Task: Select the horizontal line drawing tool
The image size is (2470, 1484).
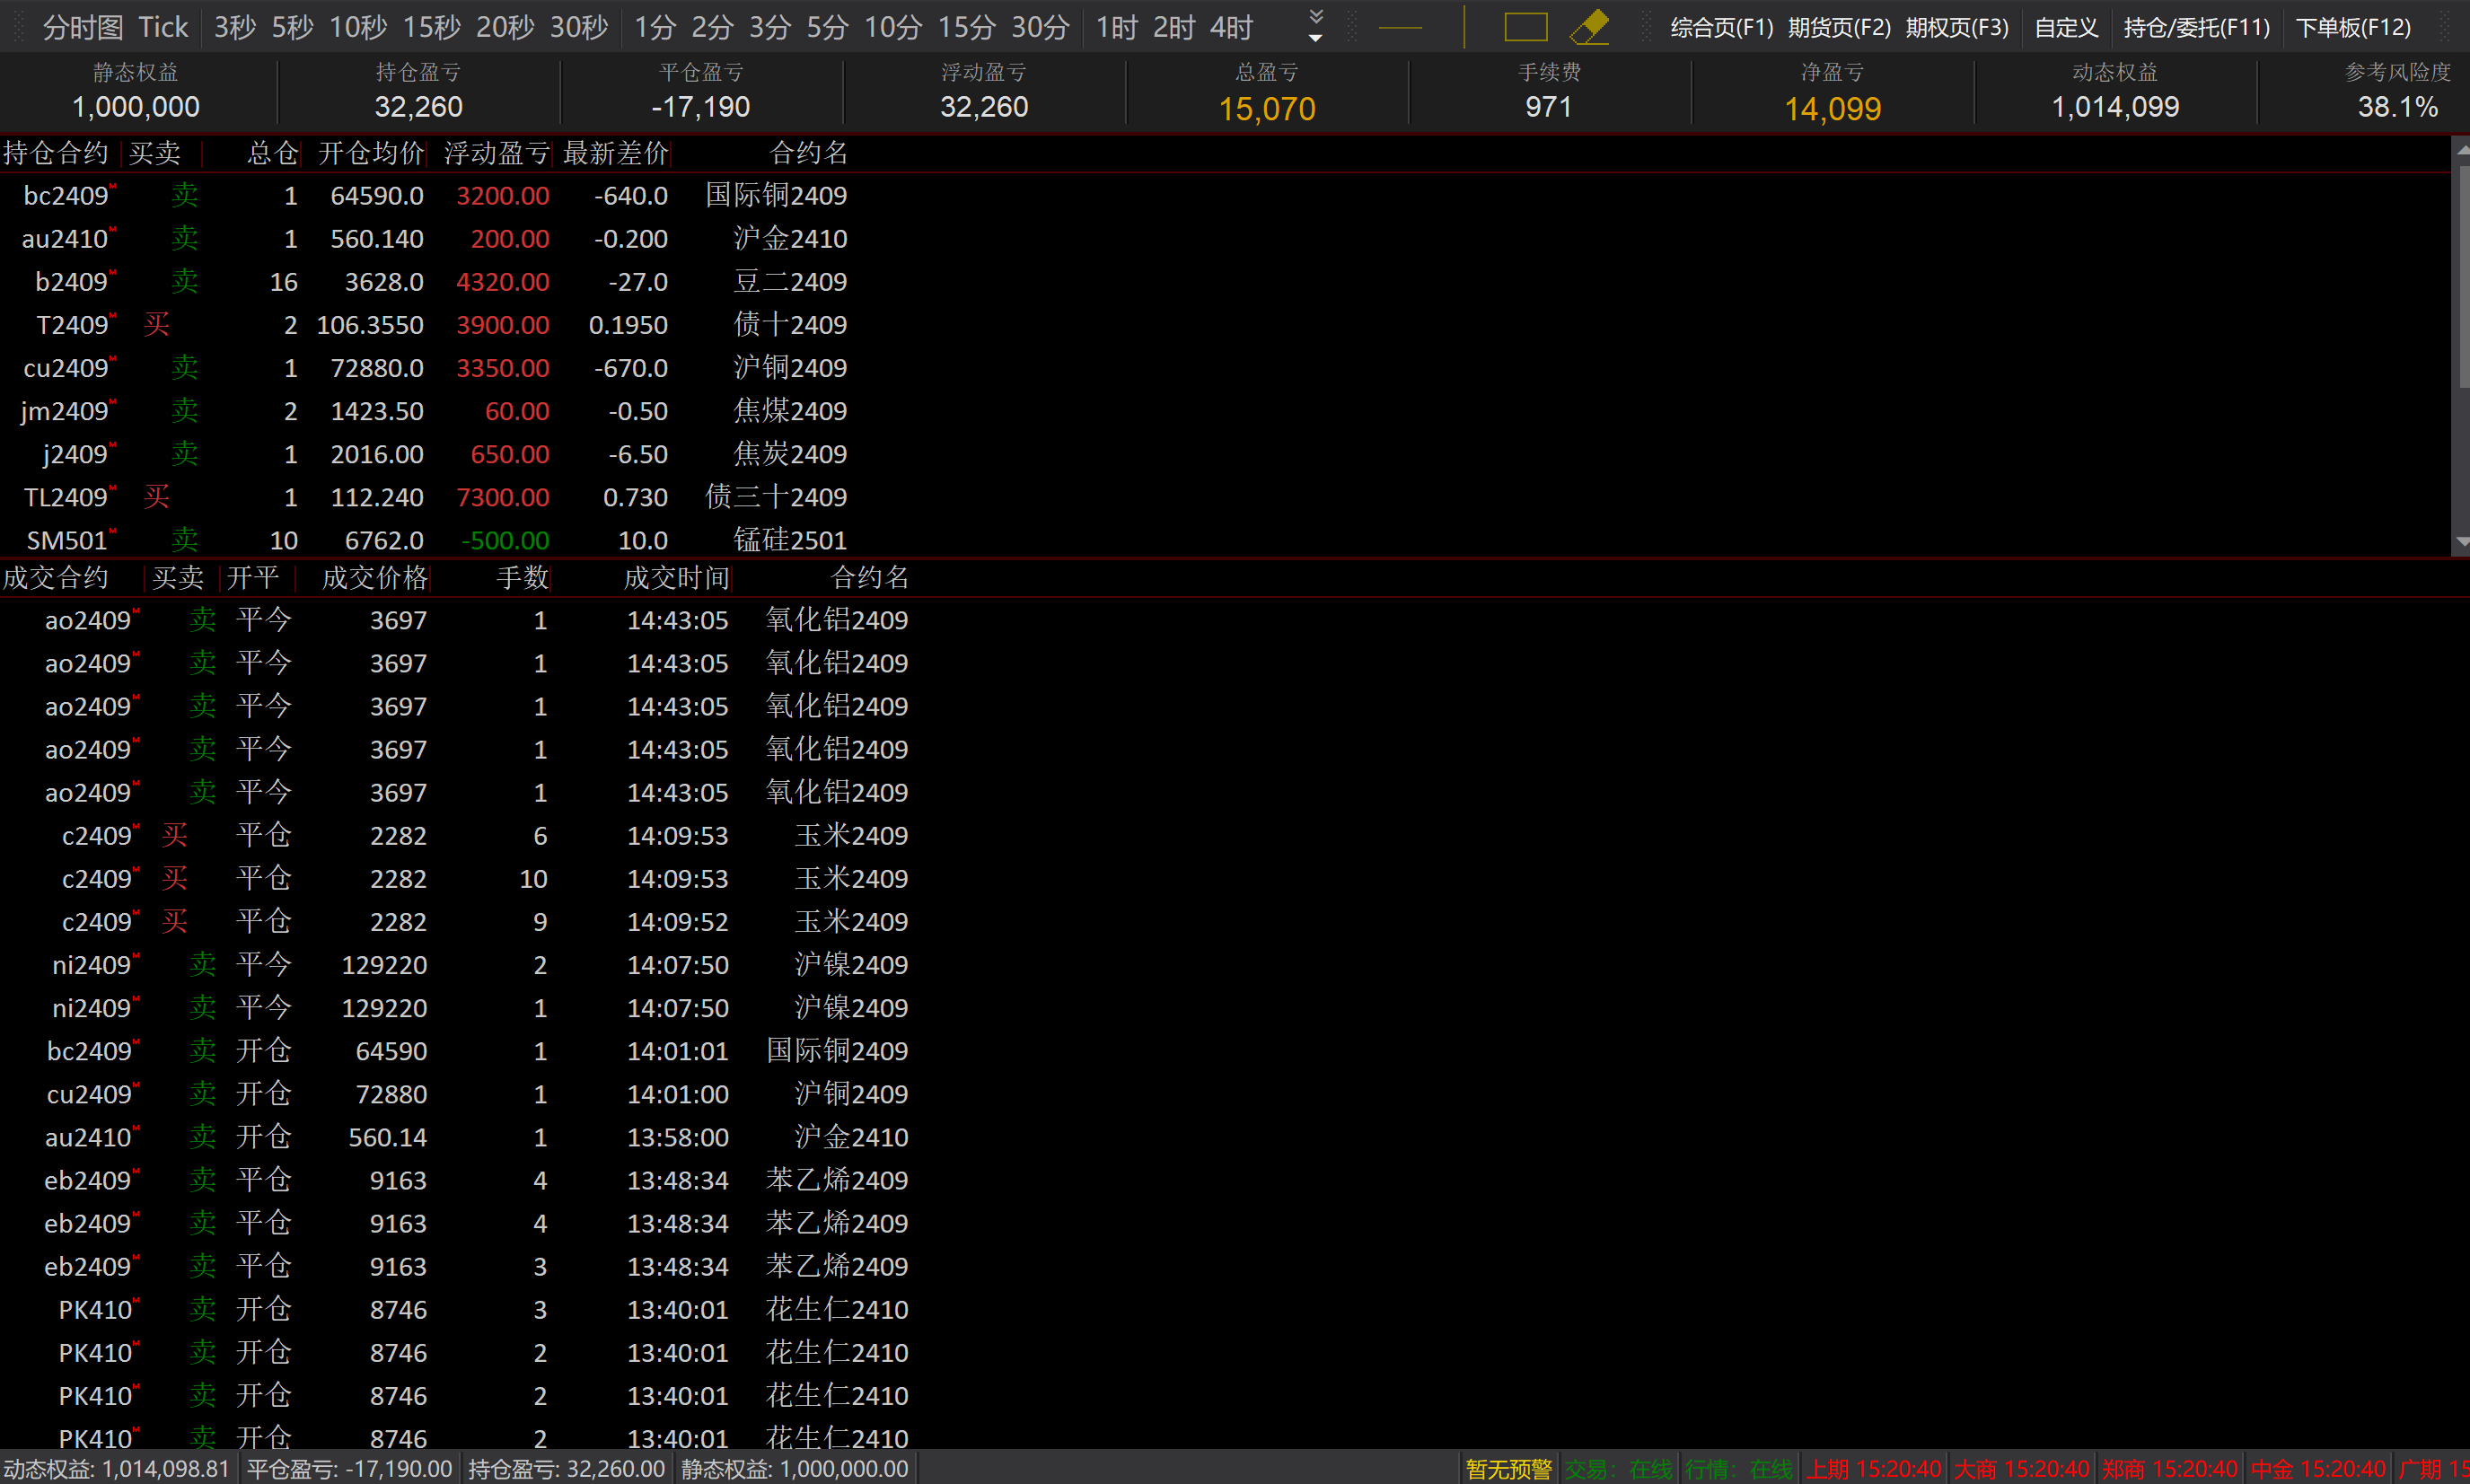Action: [1400, 28]
